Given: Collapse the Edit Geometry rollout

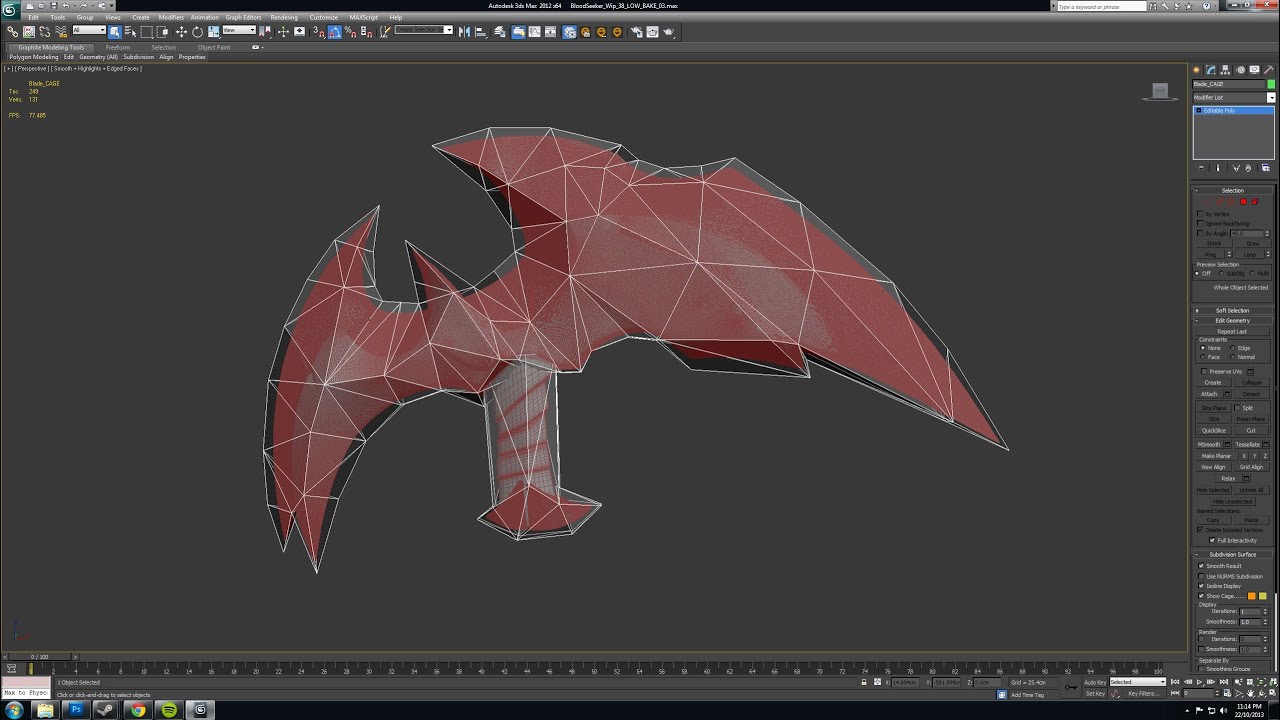Looking at the screenshot, I should 1233,320.
